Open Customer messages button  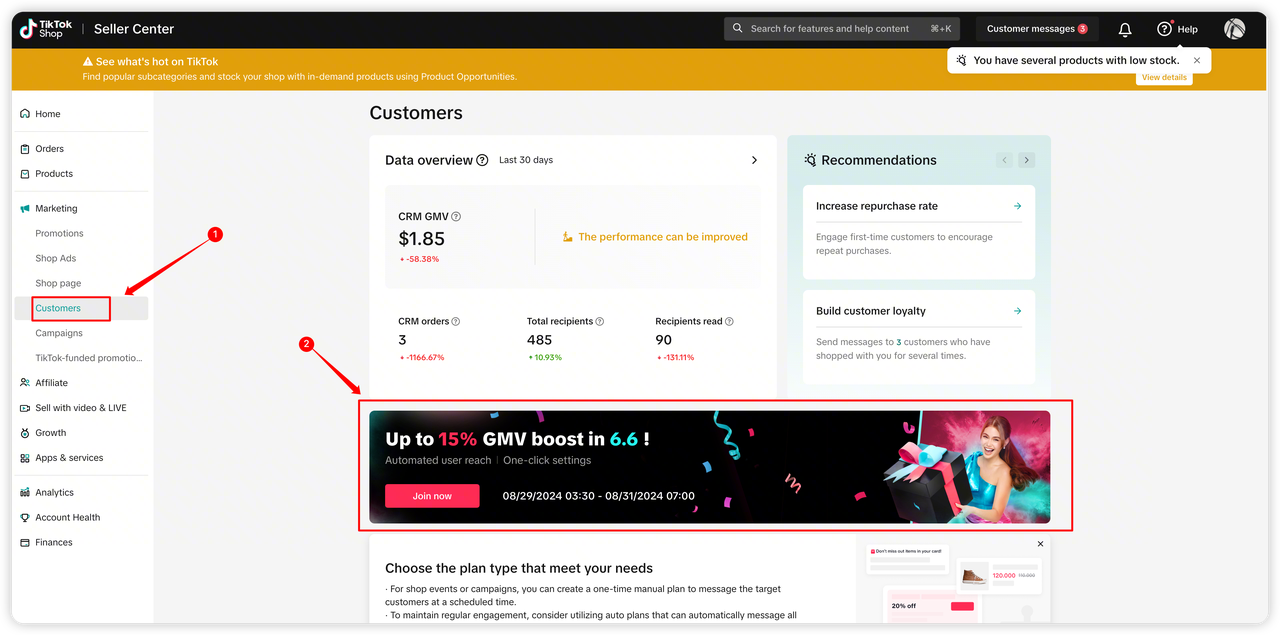click(x=1036, y=29)
